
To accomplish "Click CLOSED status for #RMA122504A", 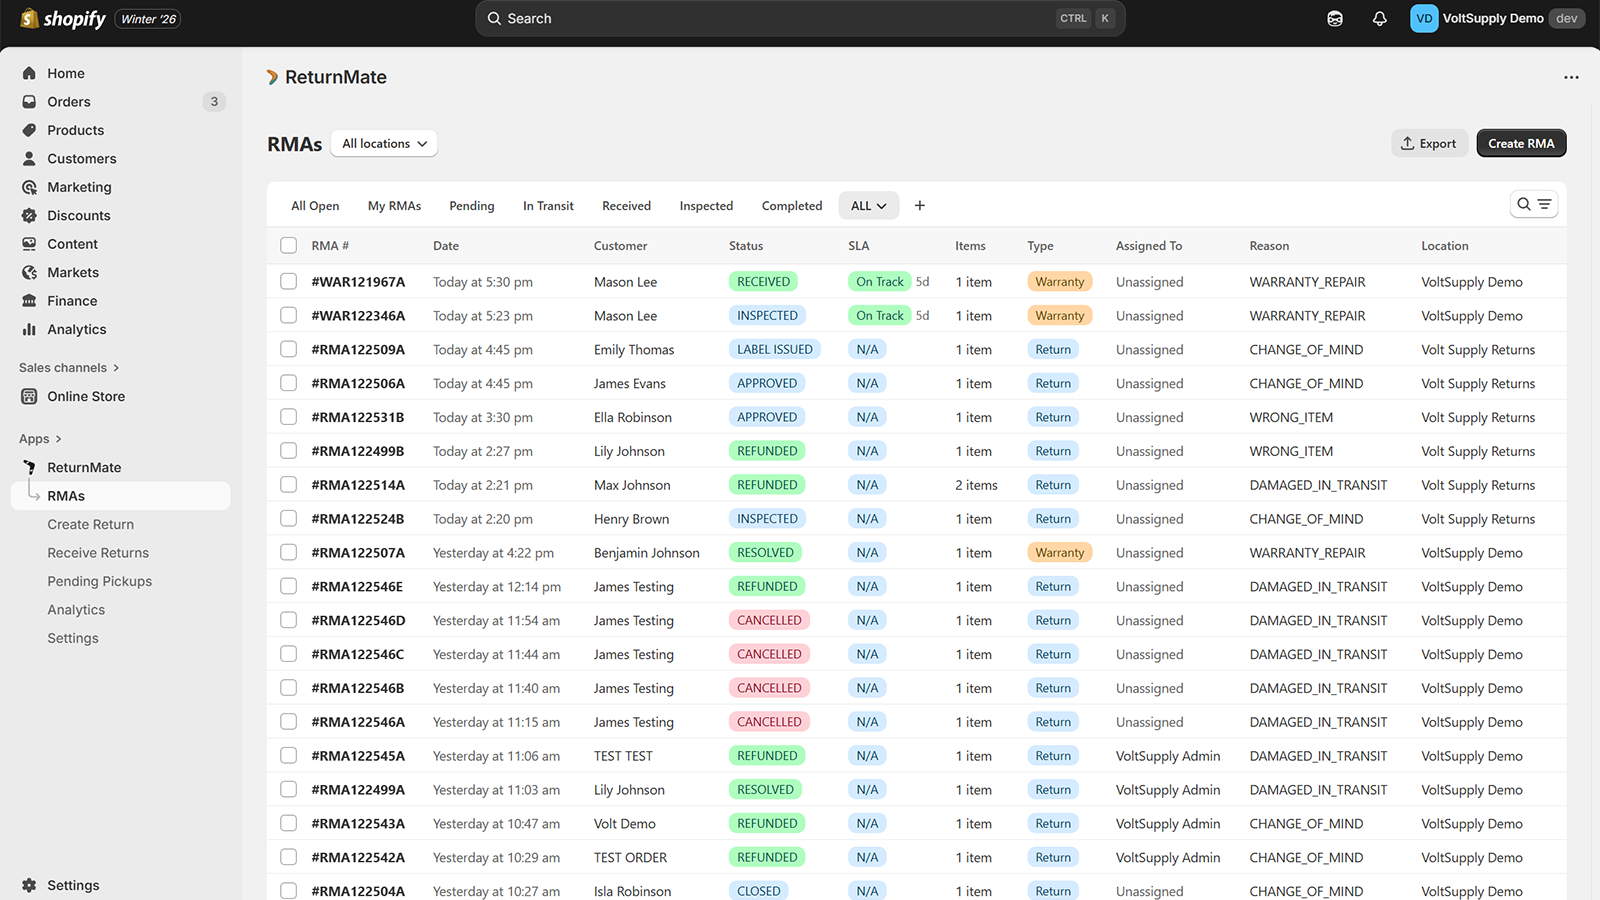I will (x=759, y=891).
